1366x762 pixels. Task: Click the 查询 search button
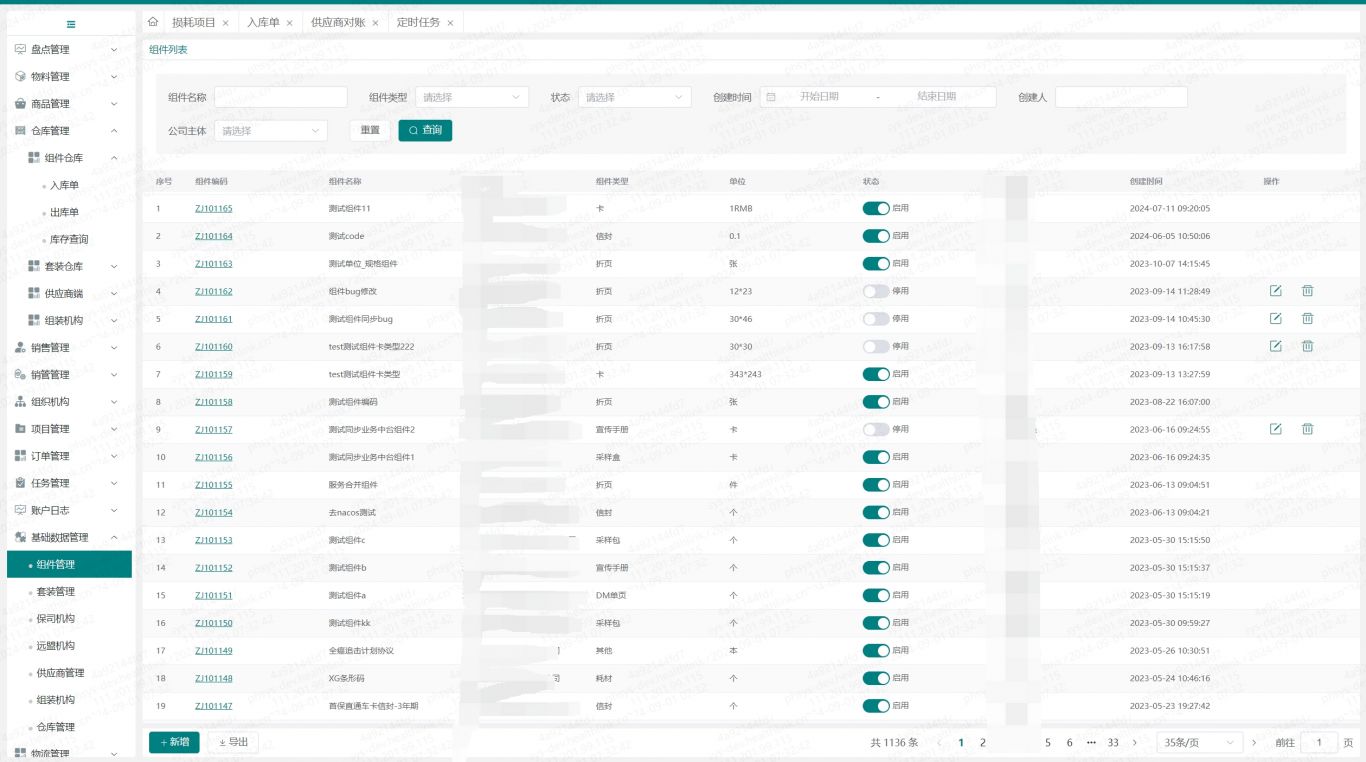tap(425, 130)
